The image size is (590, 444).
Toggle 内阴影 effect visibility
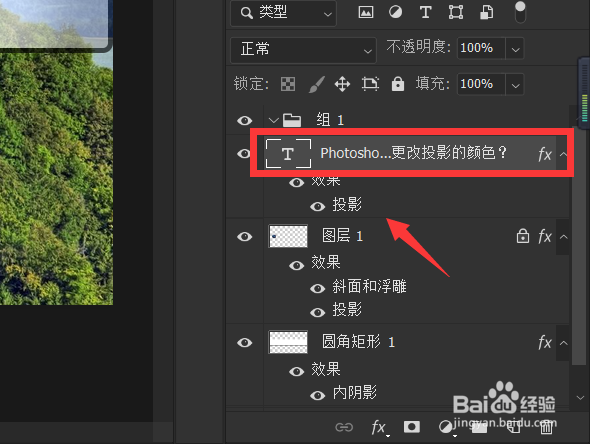pos(318,395)
